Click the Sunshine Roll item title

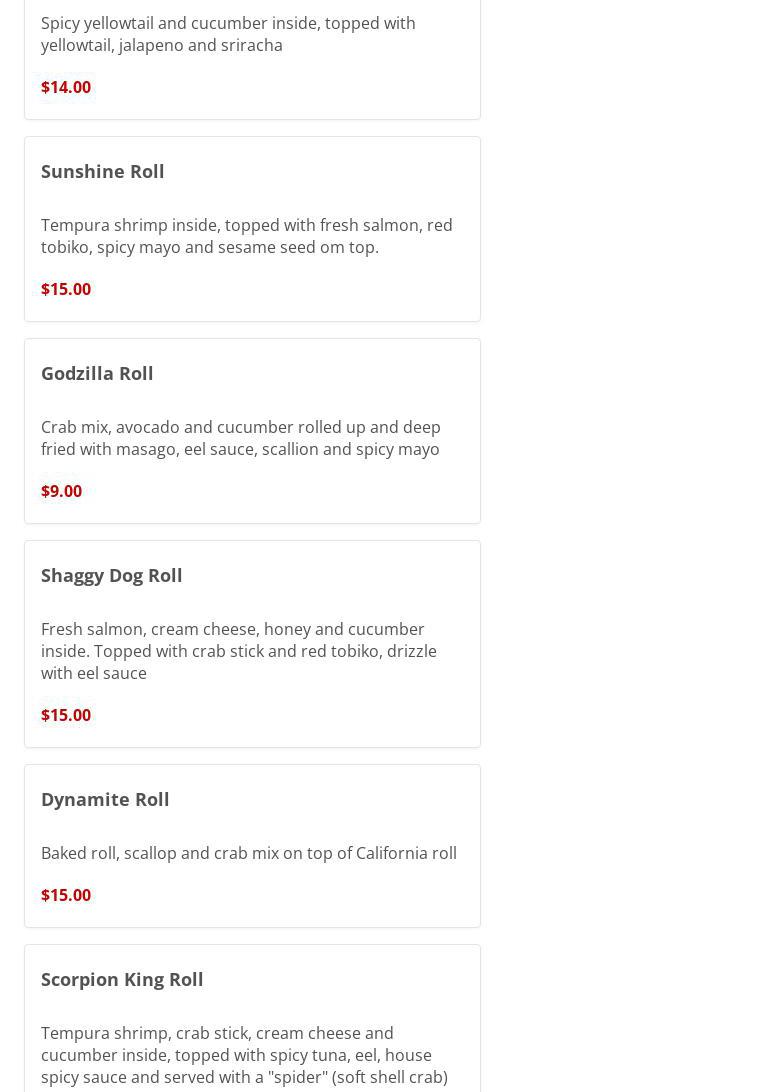(102, 171)
